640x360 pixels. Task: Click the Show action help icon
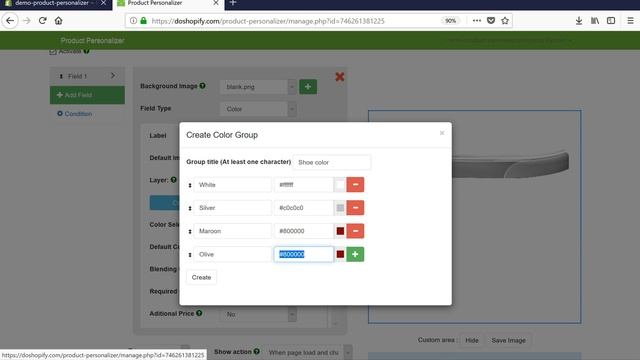point(256,351)
